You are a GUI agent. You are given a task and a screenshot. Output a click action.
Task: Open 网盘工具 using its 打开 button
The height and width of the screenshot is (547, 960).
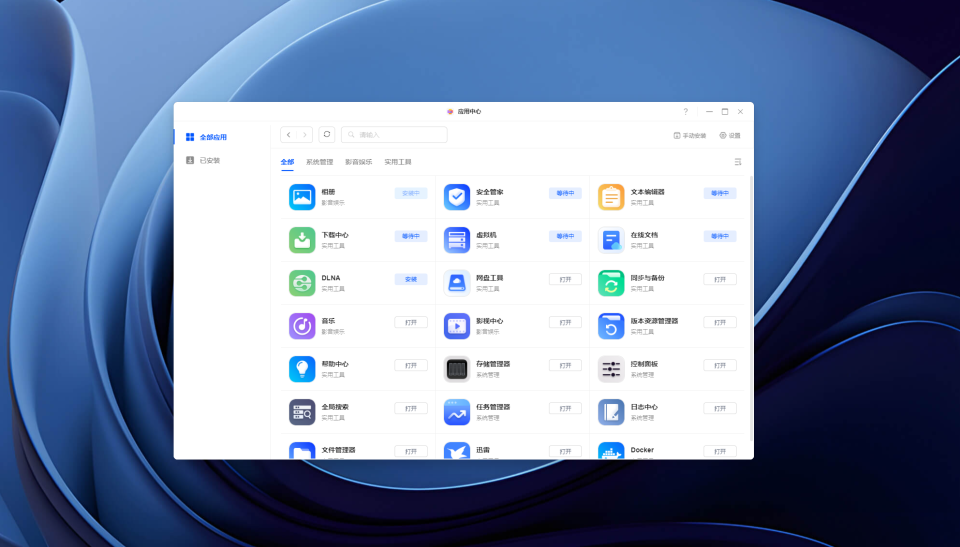coord(565,279)
